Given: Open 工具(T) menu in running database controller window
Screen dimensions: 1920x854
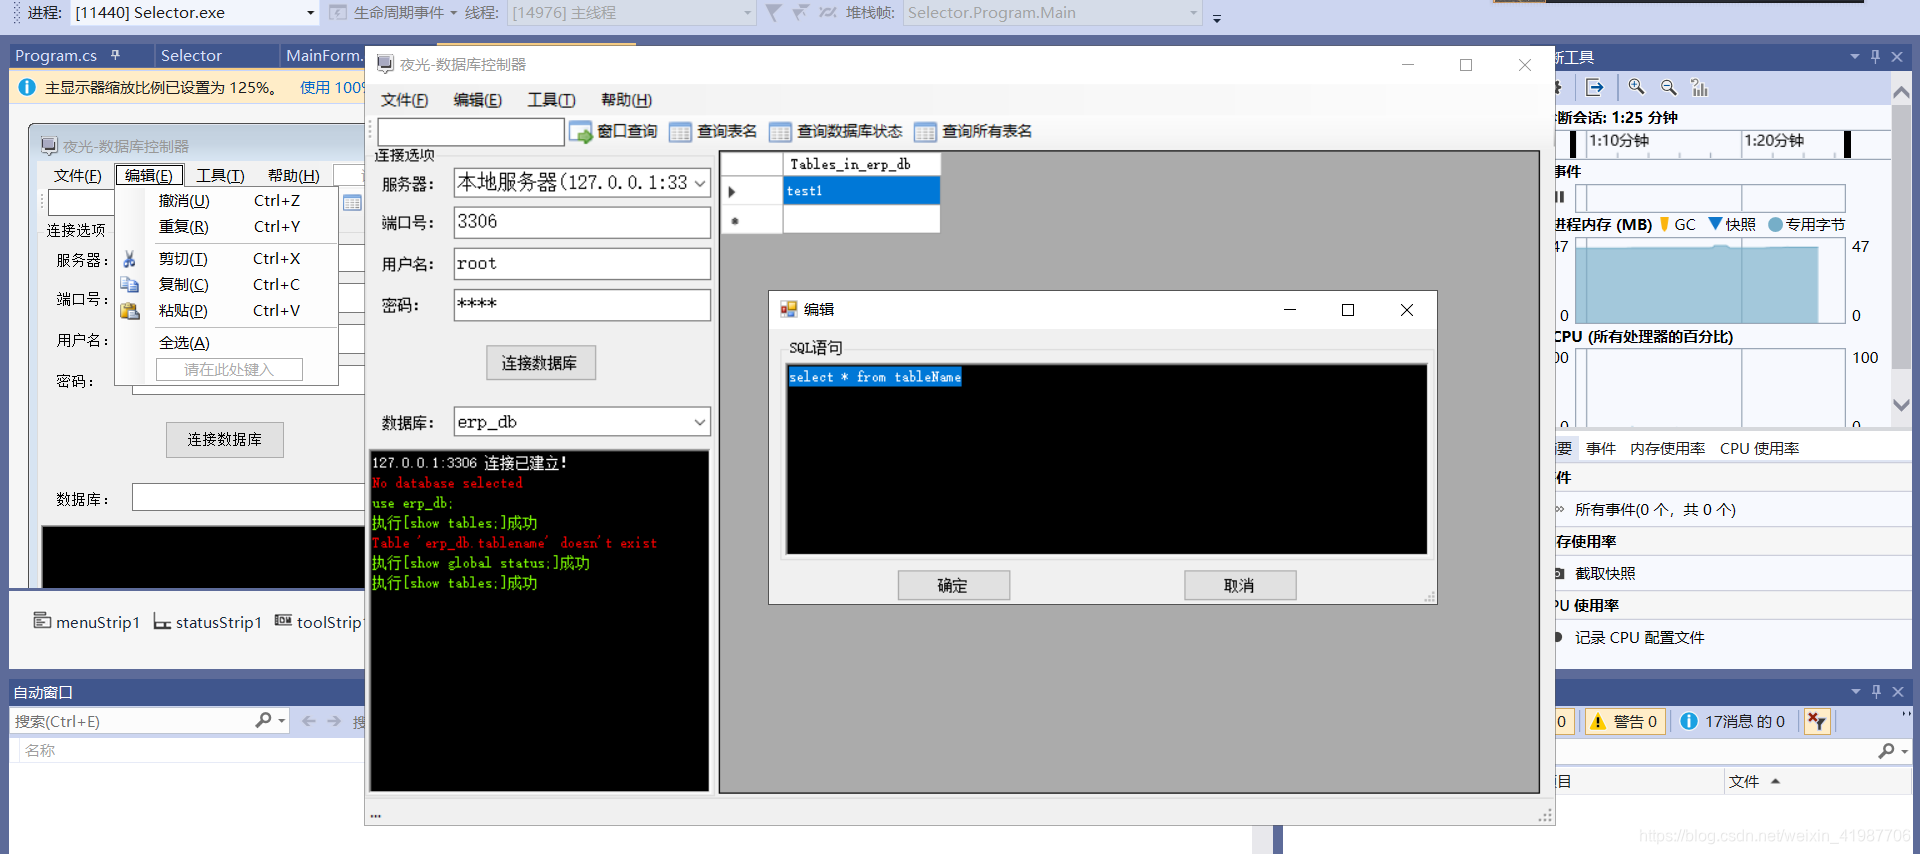Looking at the screenshot, I should (x=551, y=100).
